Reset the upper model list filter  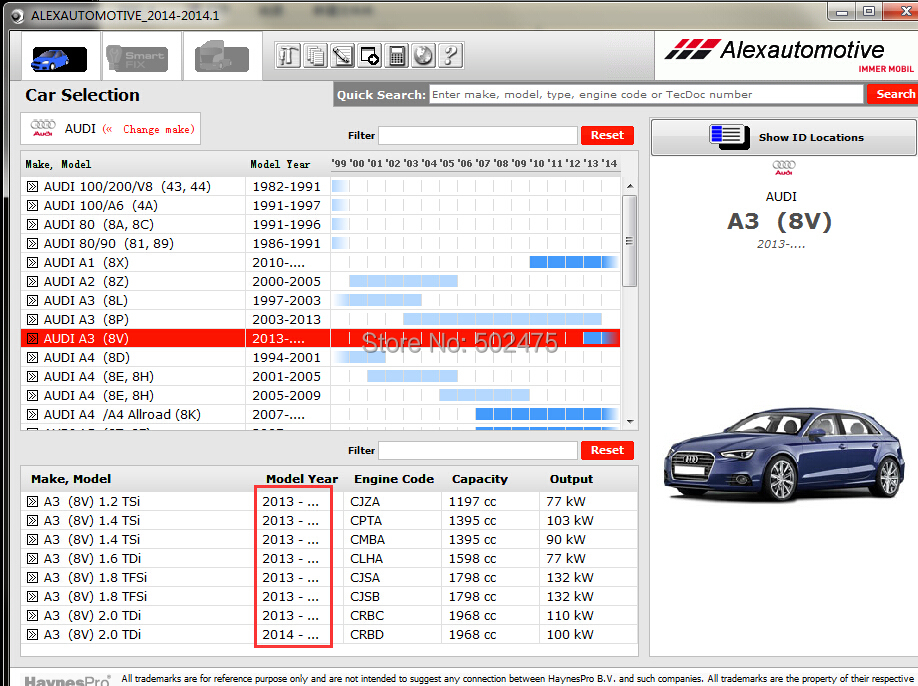606,135
